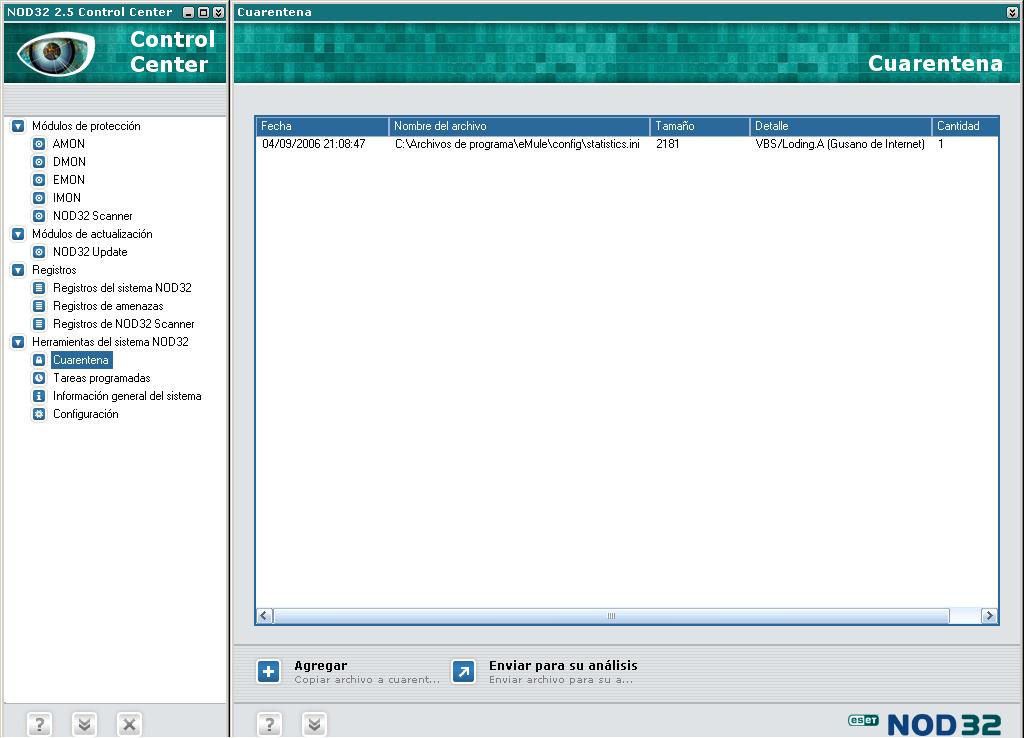Click double-chevron button below Cuarentena panel
The image size is (1024, 738).
click(314, 724)
